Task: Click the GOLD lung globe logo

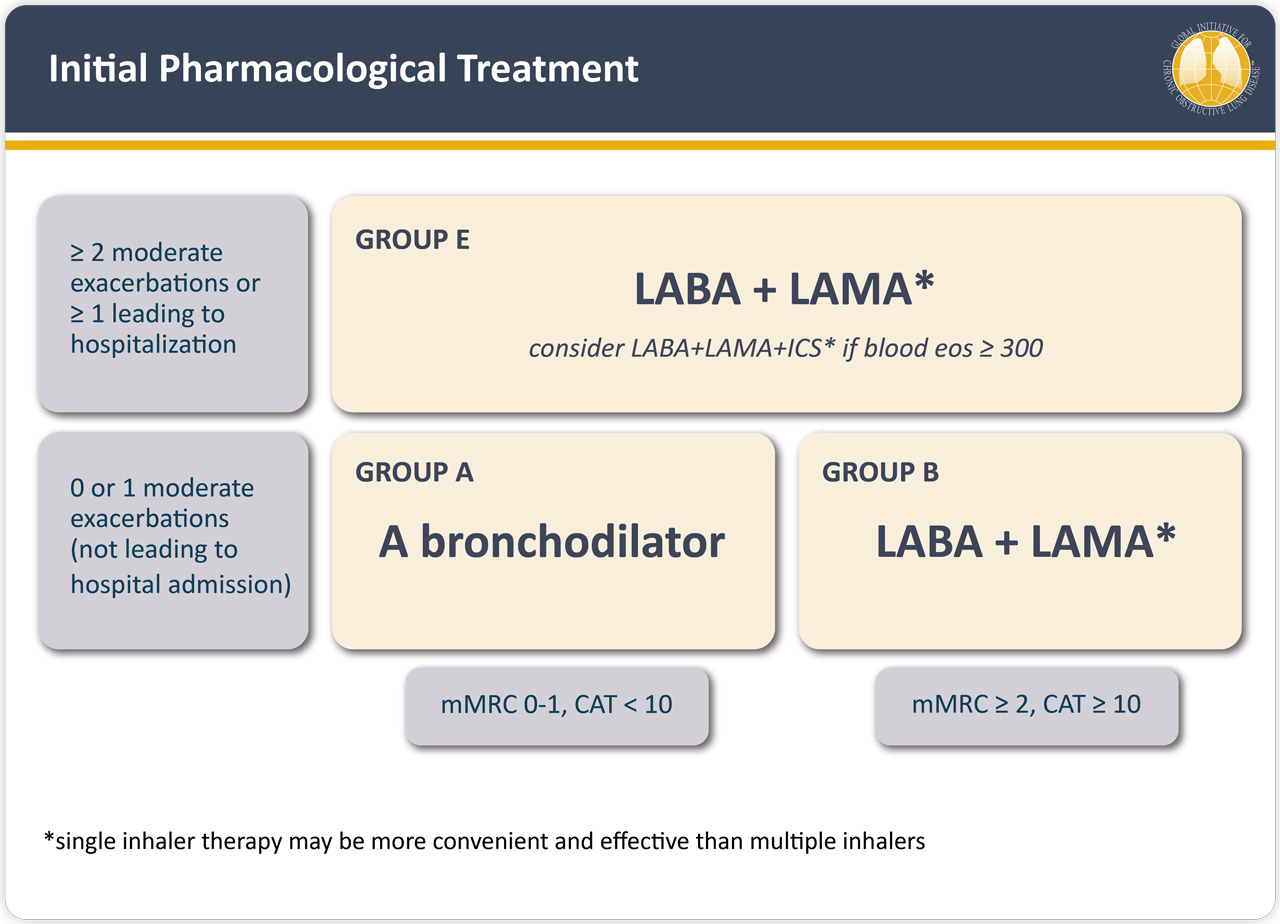Action: pyautogui.click(x=1211, y=67)
